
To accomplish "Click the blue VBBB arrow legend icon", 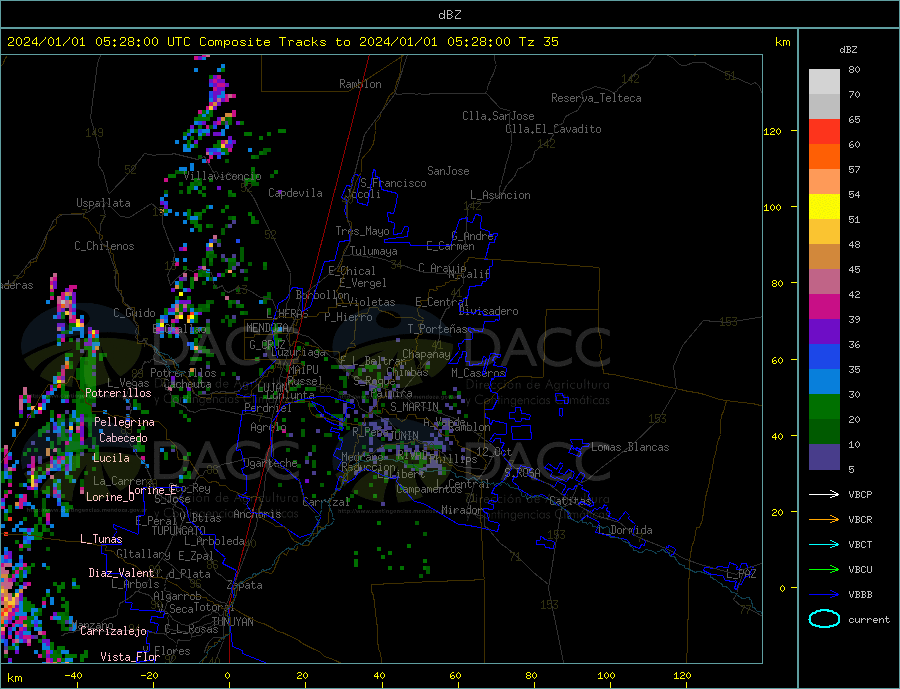I will (824, 594).
